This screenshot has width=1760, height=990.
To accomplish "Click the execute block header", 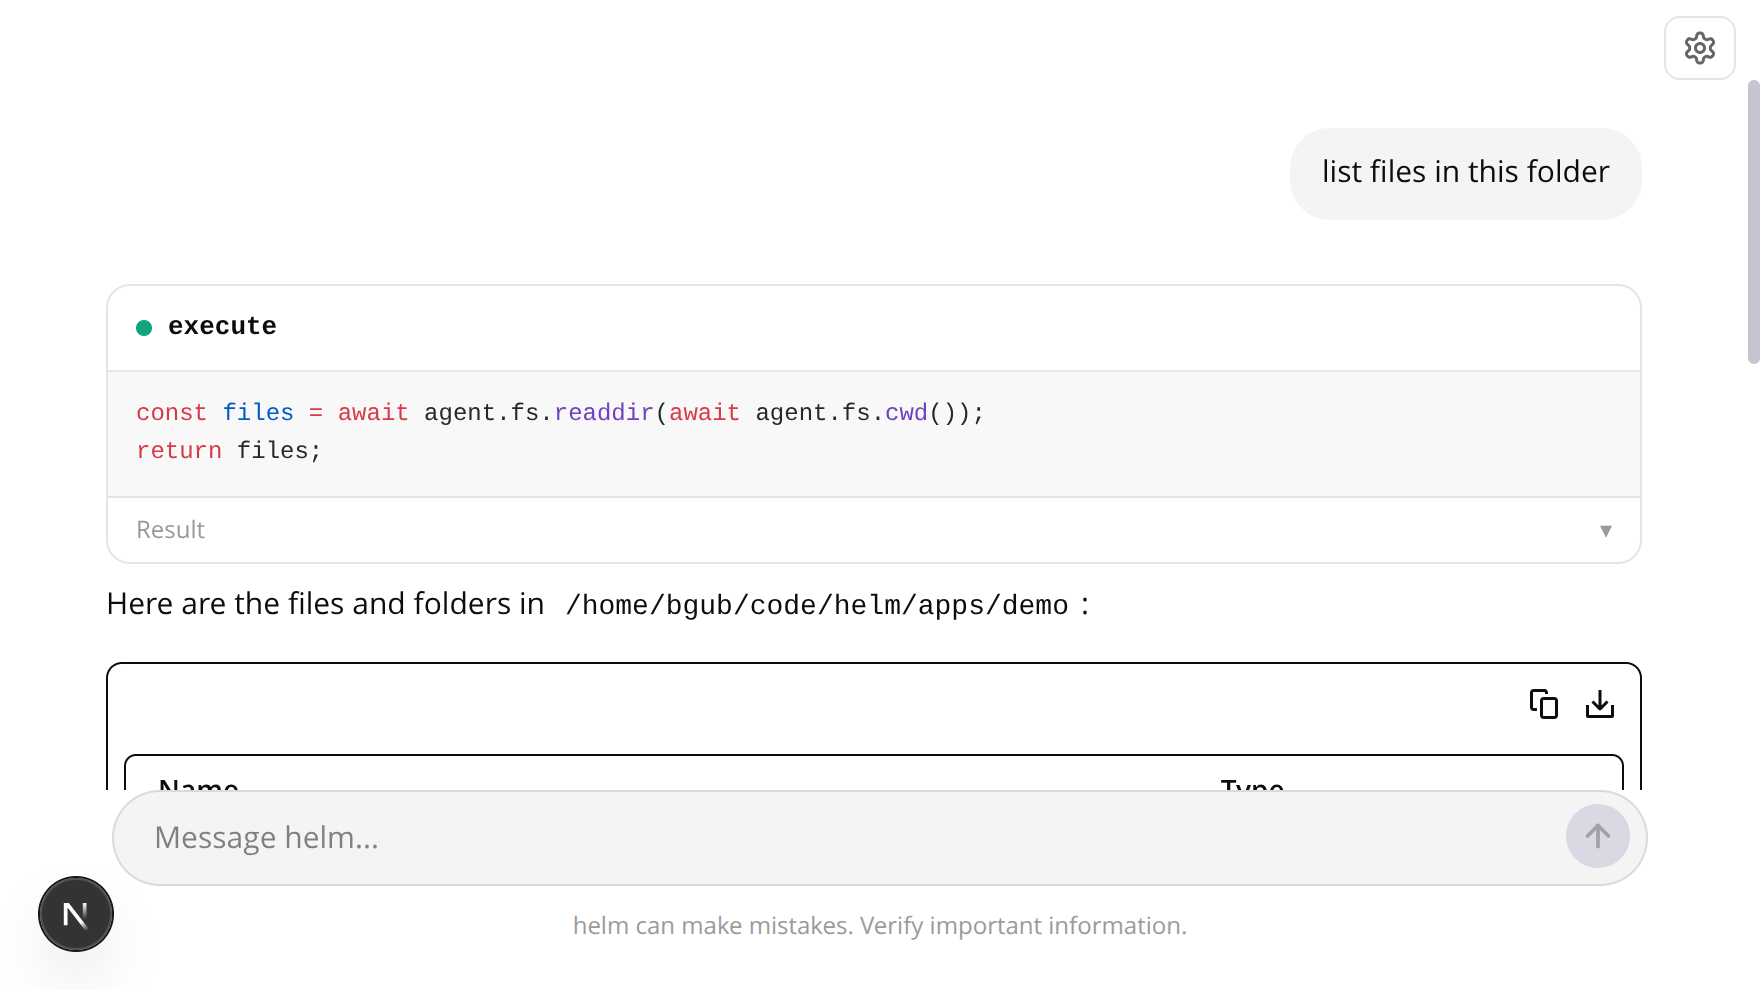I will (222, 326).
